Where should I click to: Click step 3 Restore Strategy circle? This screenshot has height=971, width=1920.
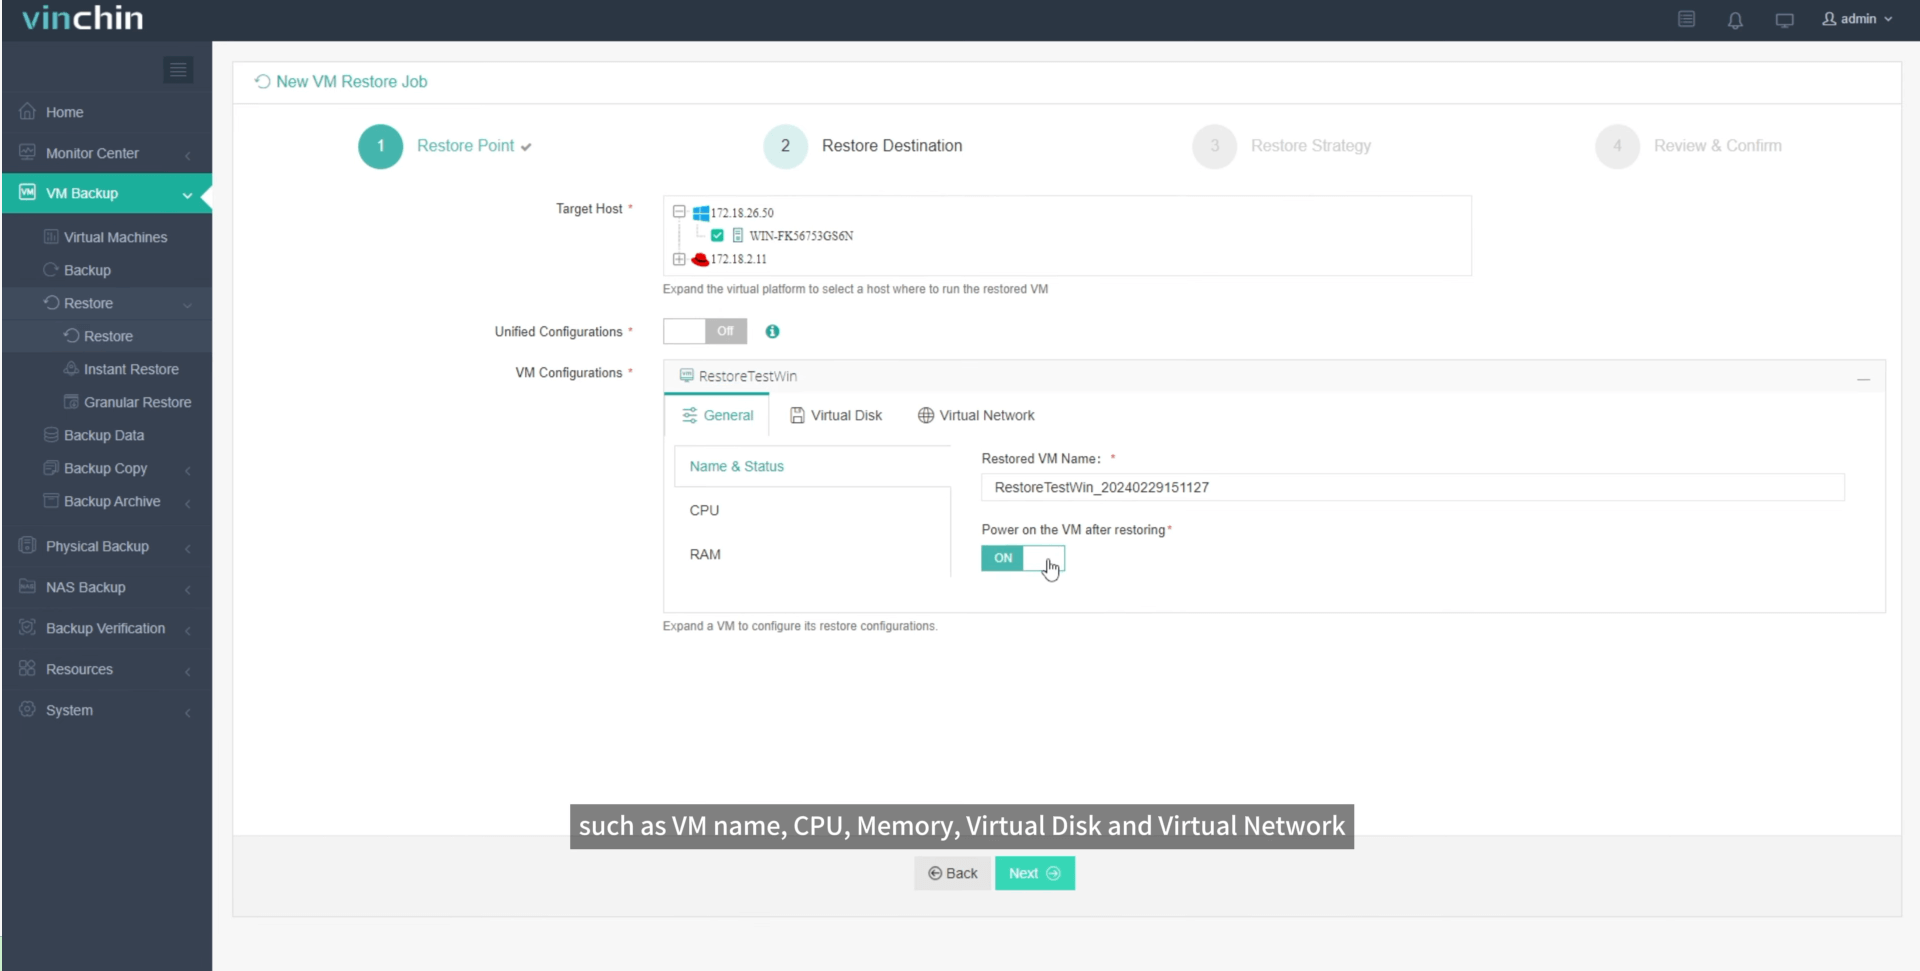coord(1214,146)
